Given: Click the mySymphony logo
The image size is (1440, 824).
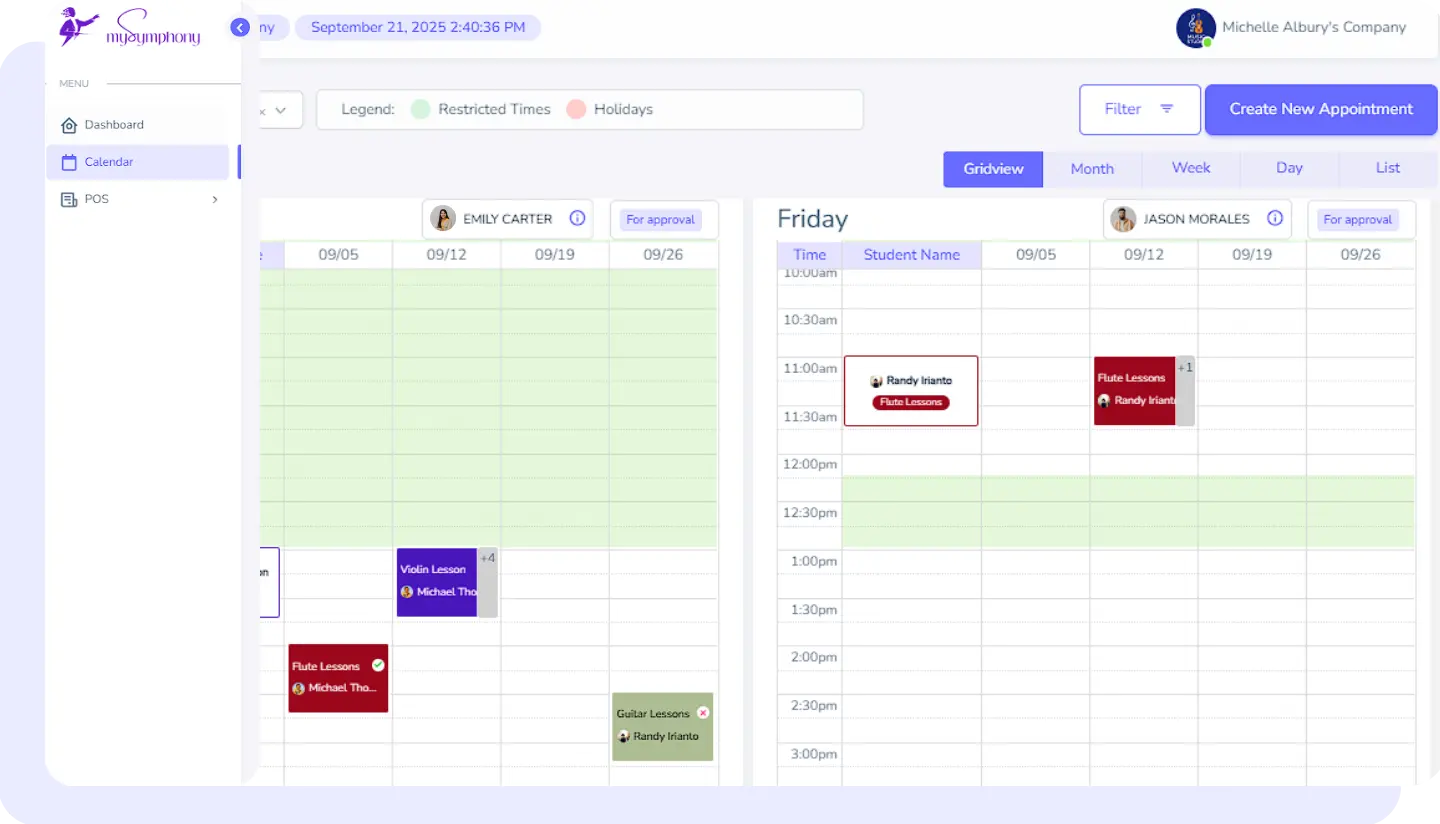Looking at the screenshot, I should click(x=129, y=27).
